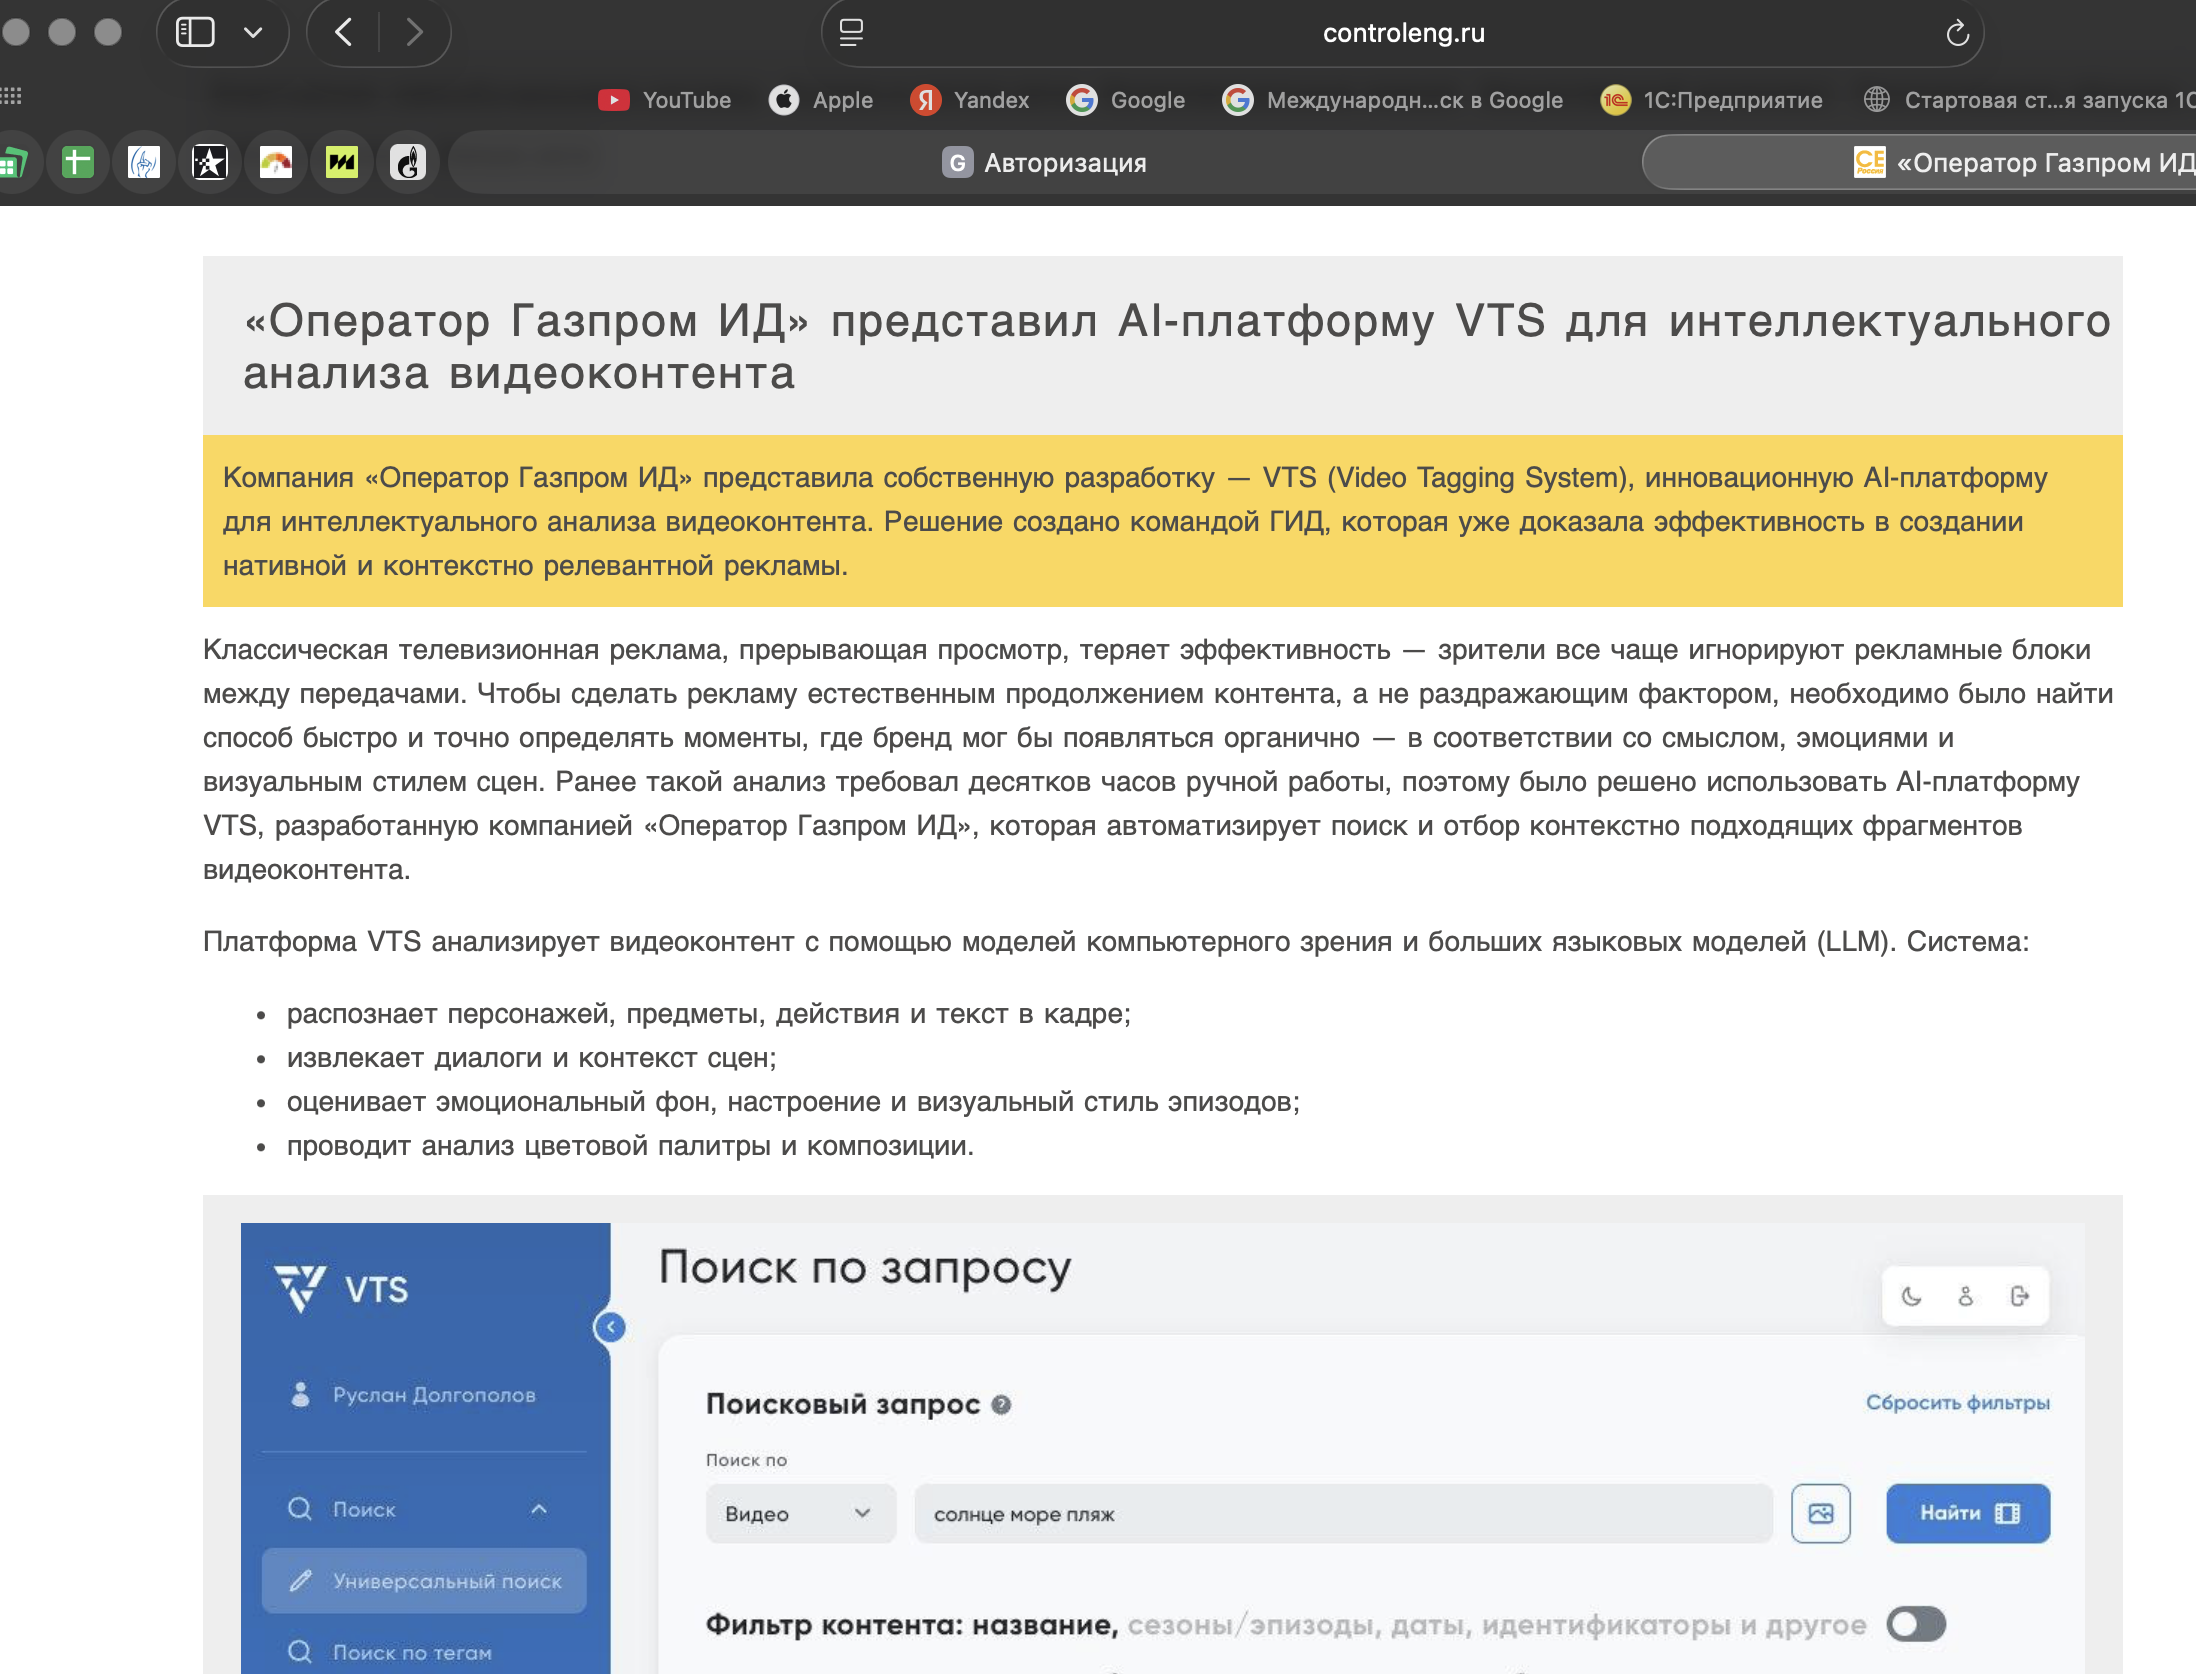The width and height of the screenshot is (2196, 1674).
Task: Toggle the content filter switch
Action: coord(1915,1624)
